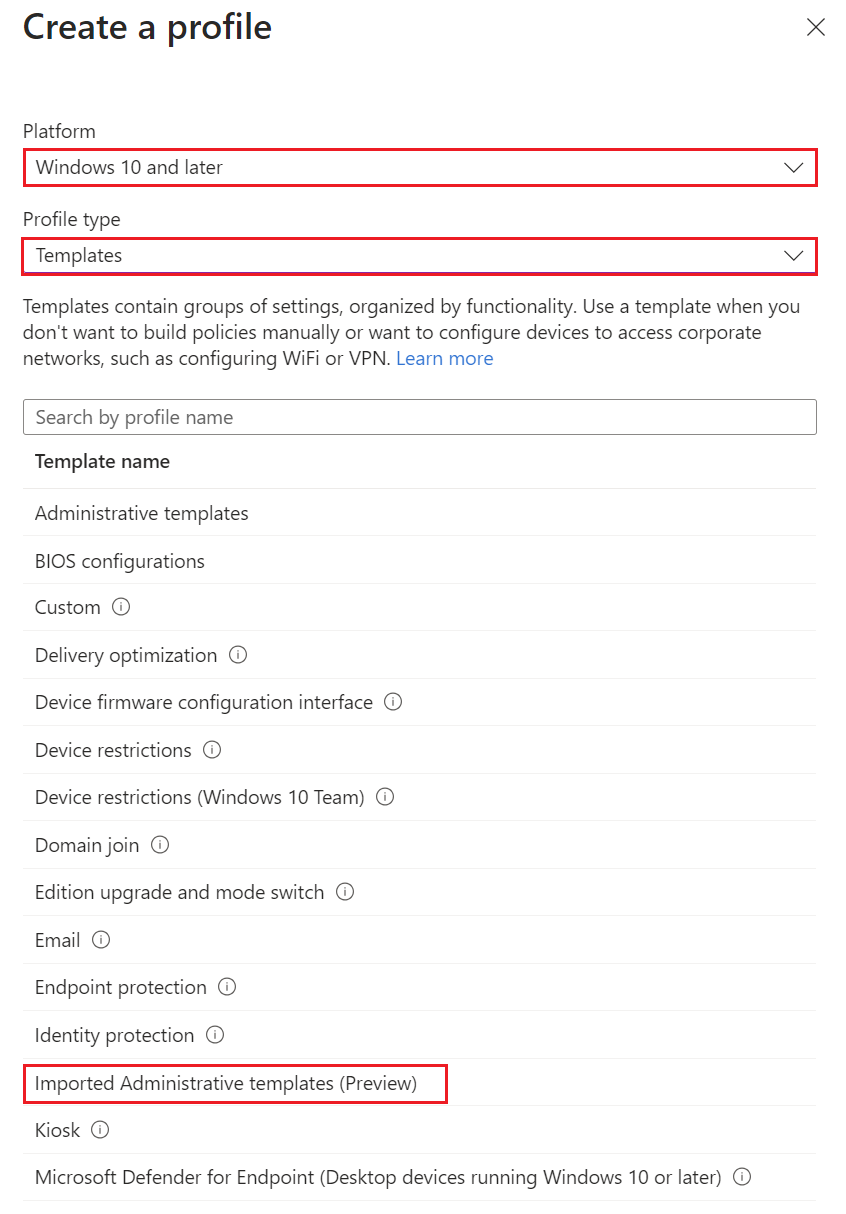Select the Administrative templates entry
Screen dimensions: 846x1214
coord(141,513)
